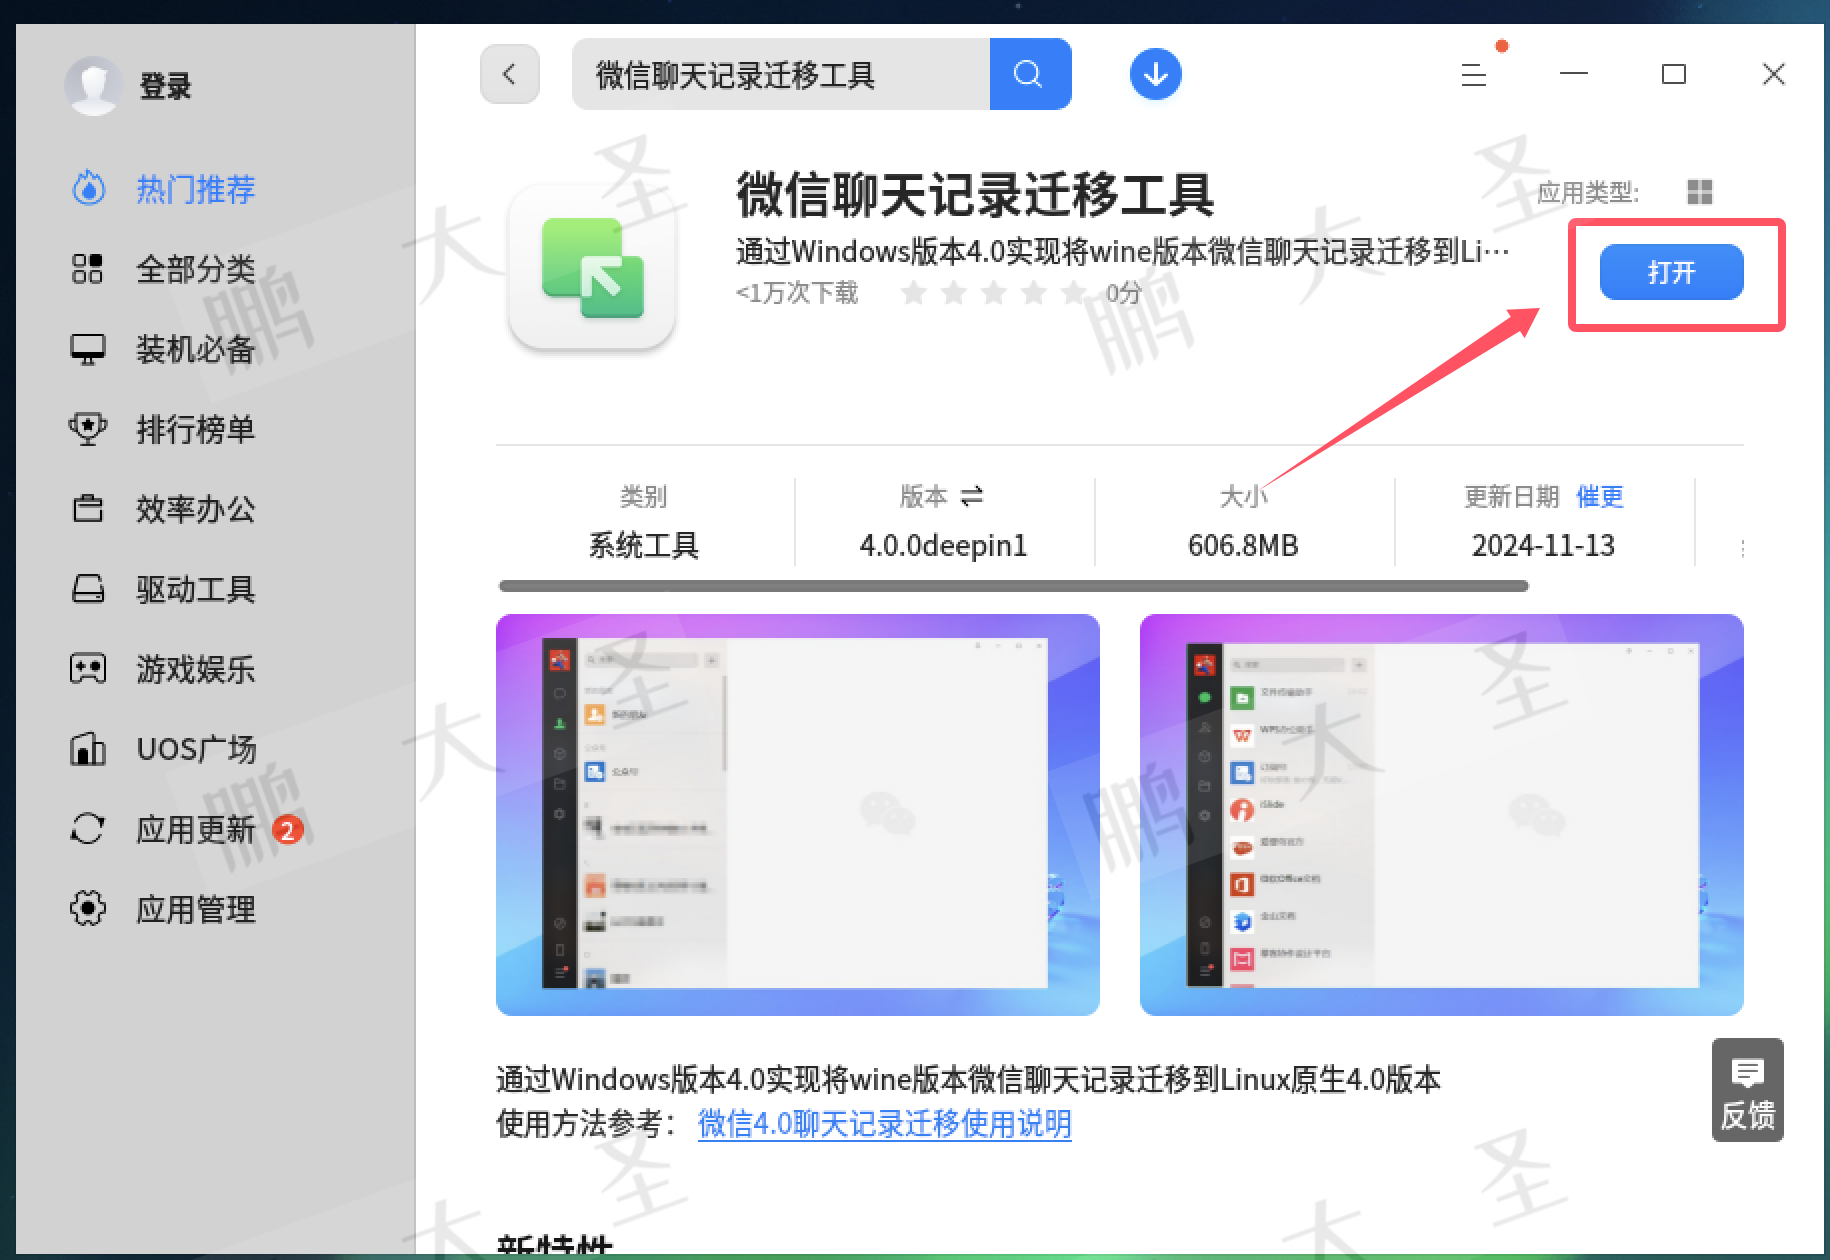1830x1260 pixels.
Task: Click 装机必备 menu label
Action: [196, 349]
